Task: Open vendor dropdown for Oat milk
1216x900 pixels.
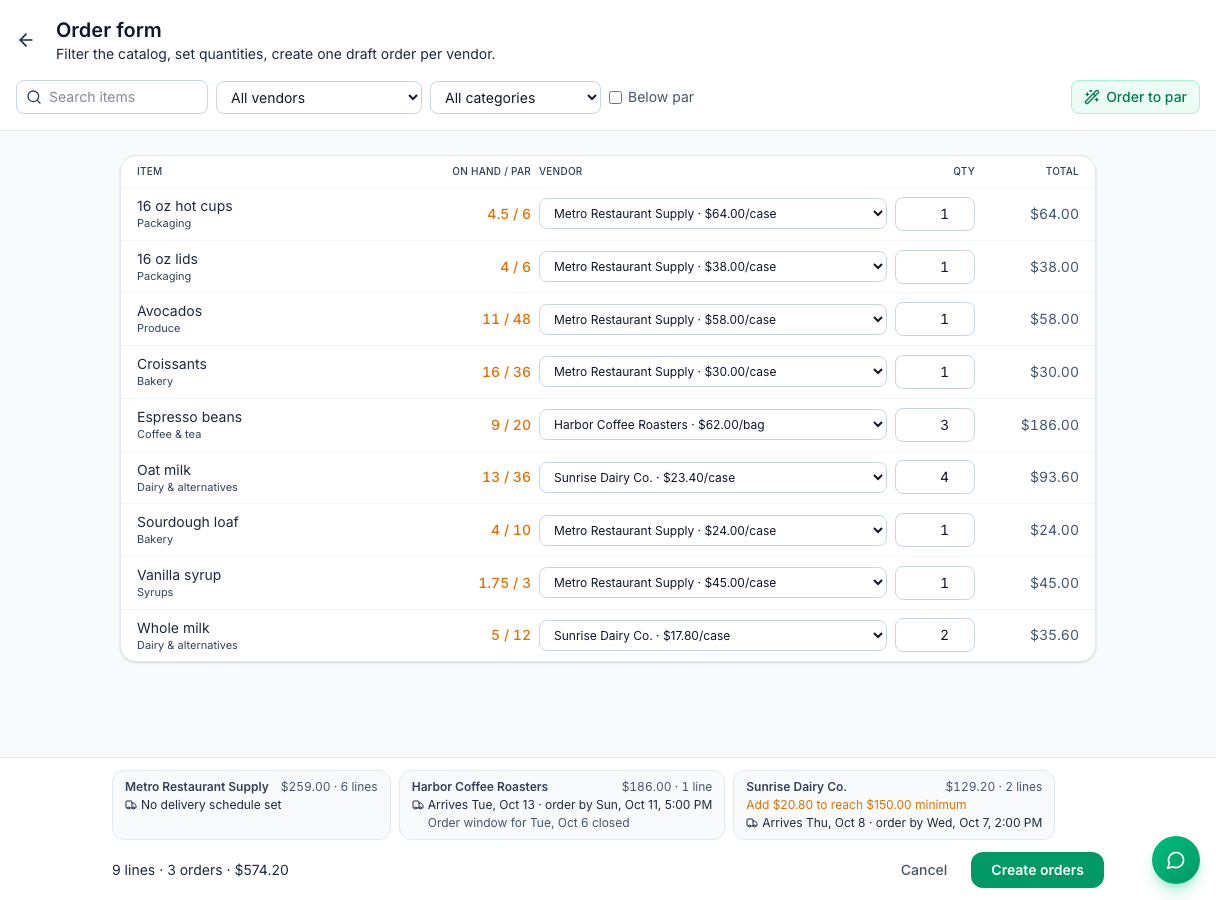Action: [x=713, y=477]
